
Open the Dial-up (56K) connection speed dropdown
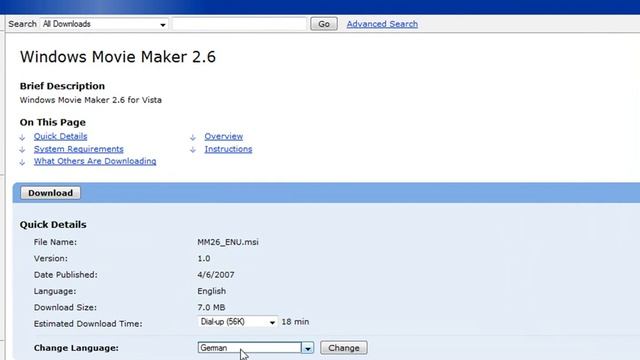coord(238,322)
